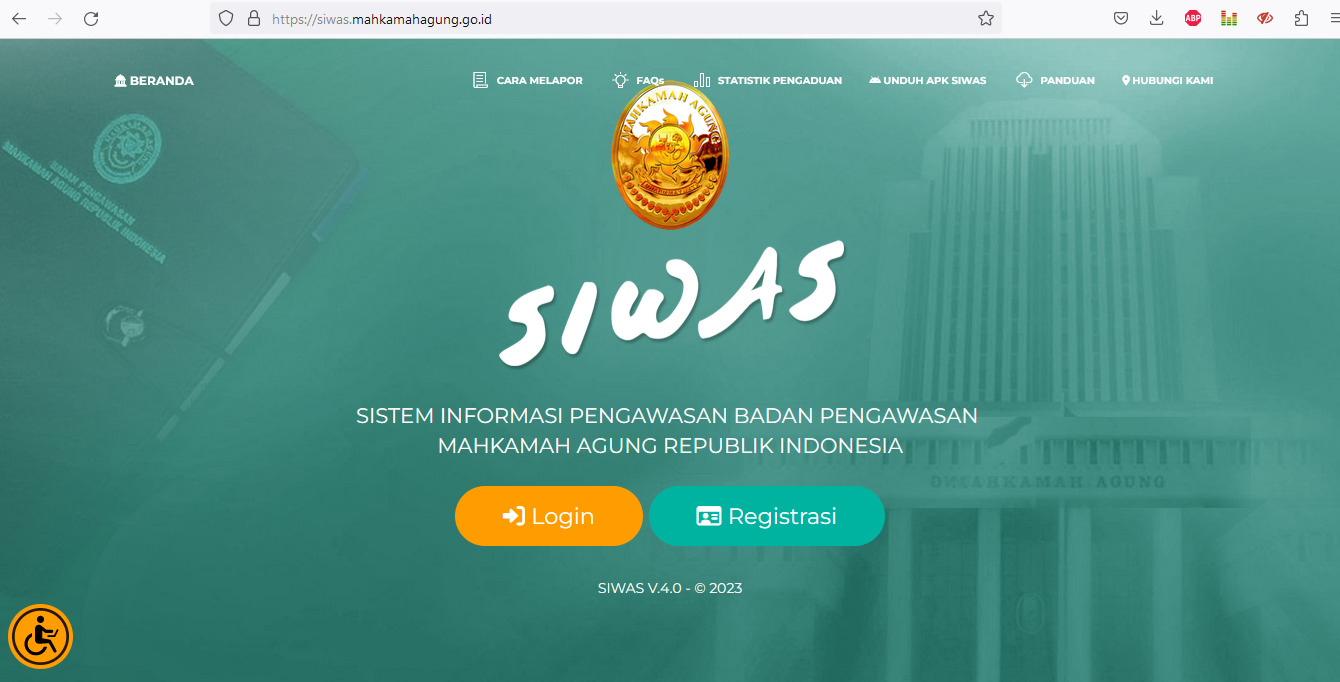Click the orange Login button

pos(549,516)
